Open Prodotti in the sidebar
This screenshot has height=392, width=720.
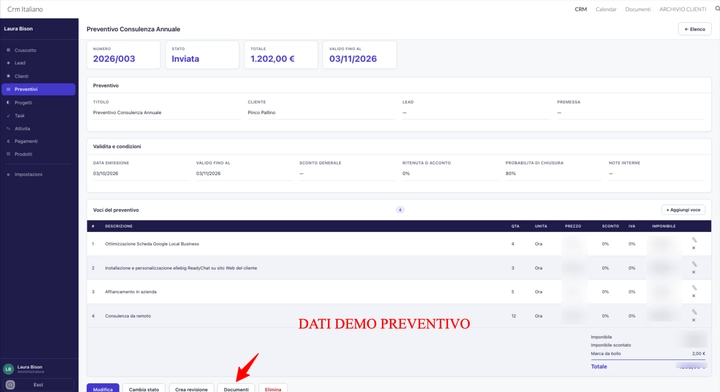pyautogui.click(x=23, y=154)
